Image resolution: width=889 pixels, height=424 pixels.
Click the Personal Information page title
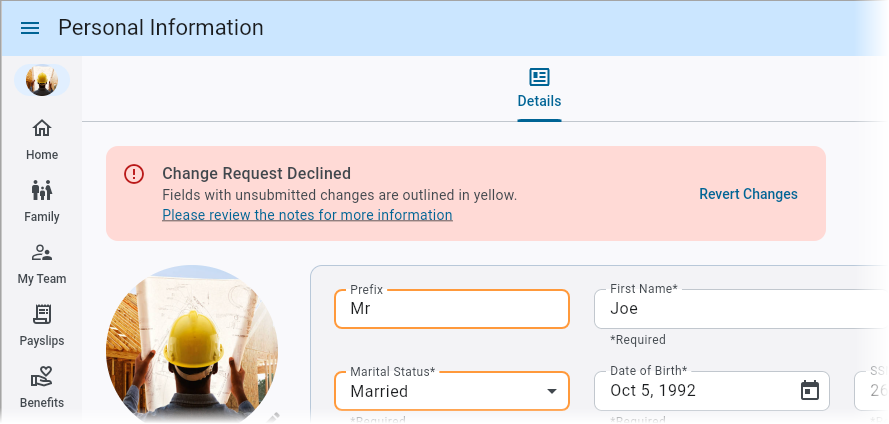point(161,28)
